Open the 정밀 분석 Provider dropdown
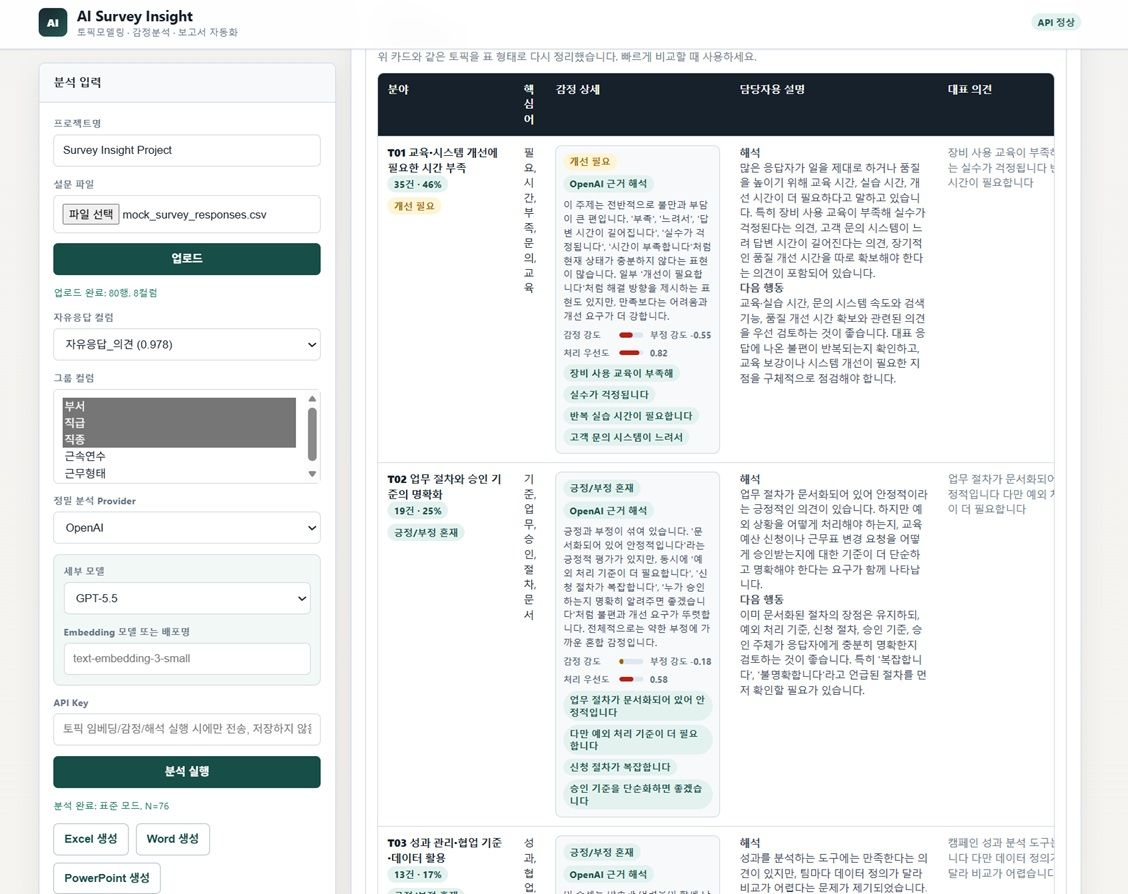 pos(186,528)
